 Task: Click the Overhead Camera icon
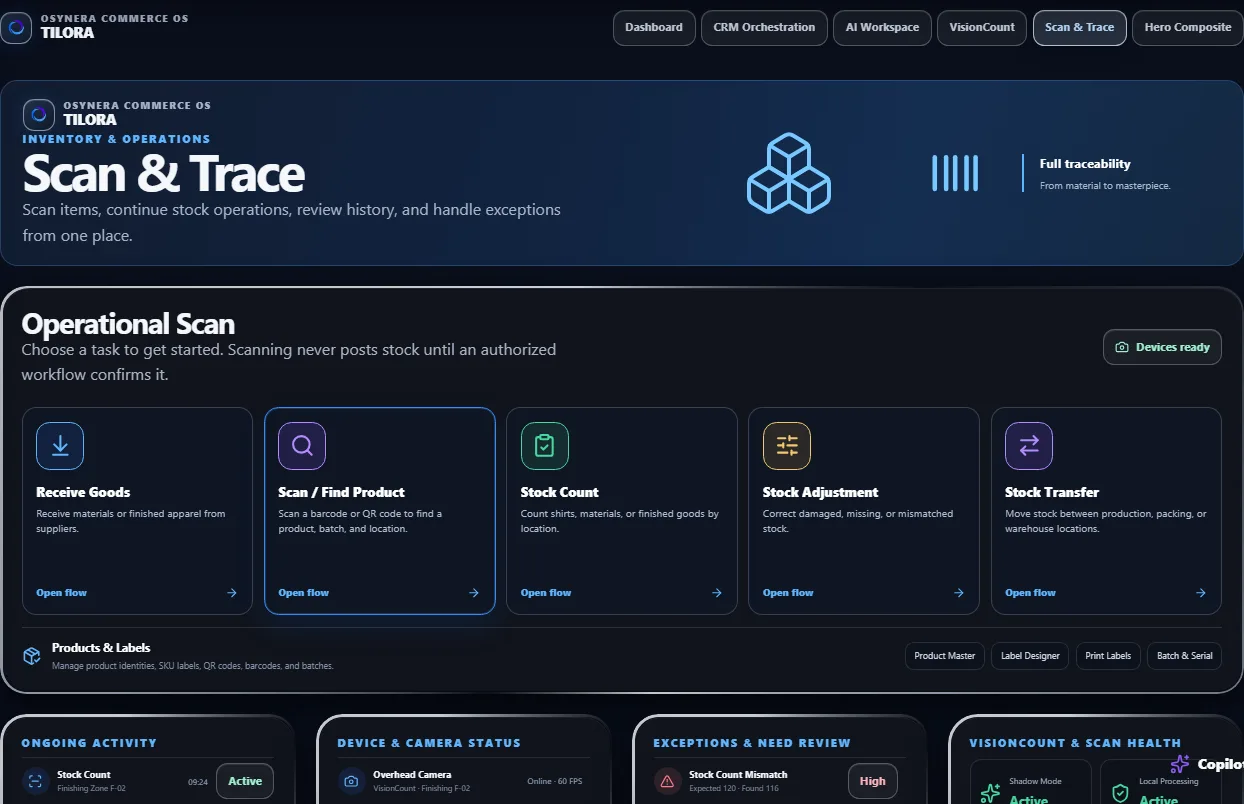coord(352,781)
